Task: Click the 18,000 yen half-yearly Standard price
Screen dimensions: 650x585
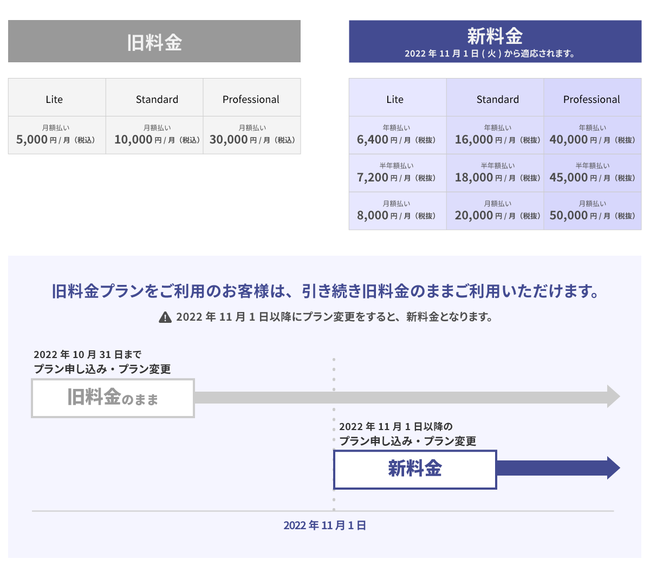Action: coord(497,173)
